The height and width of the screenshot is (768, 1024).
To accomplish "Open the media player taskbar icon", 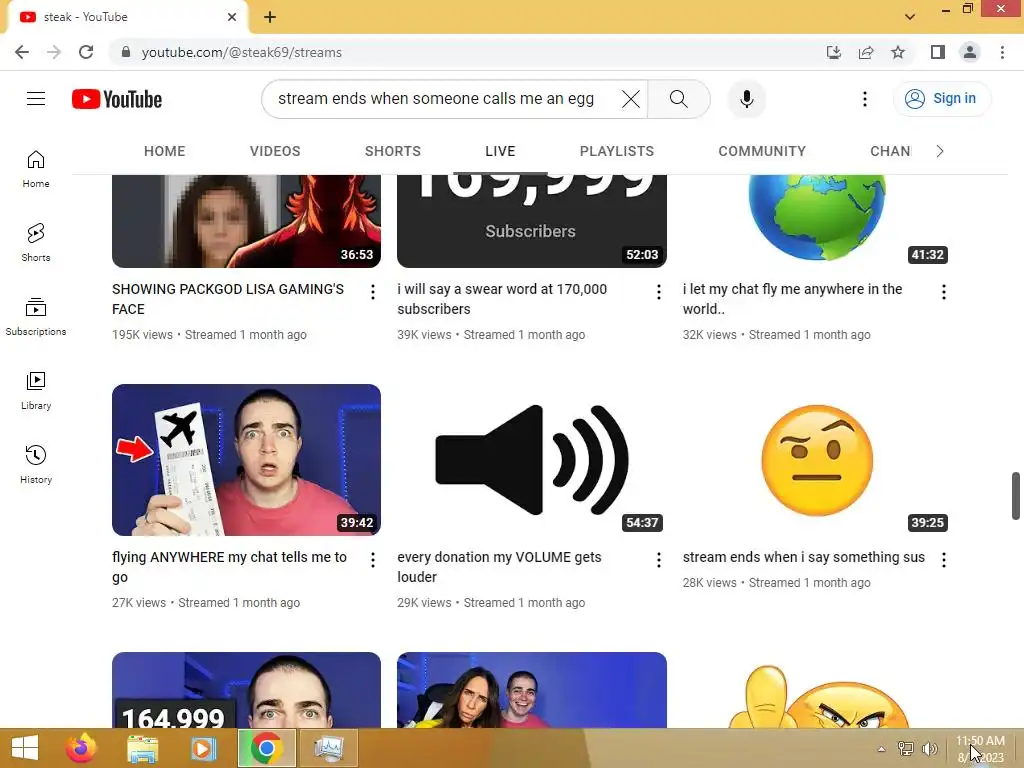I will (x=203, y=748).
